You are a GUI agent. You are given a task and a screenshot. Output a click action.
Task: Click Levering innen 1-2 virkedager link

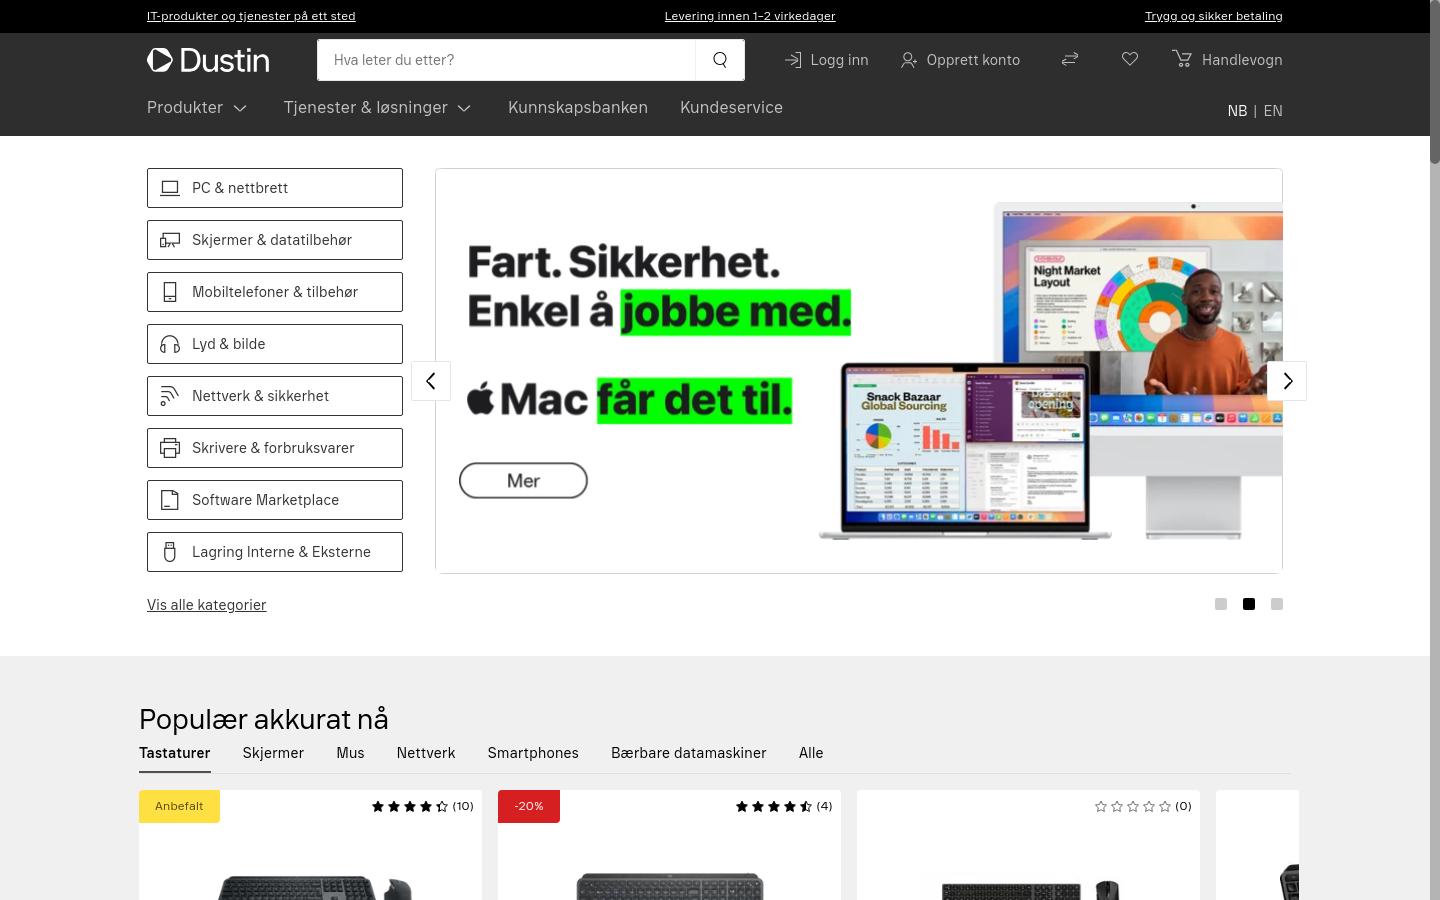[x=750, y=16]
